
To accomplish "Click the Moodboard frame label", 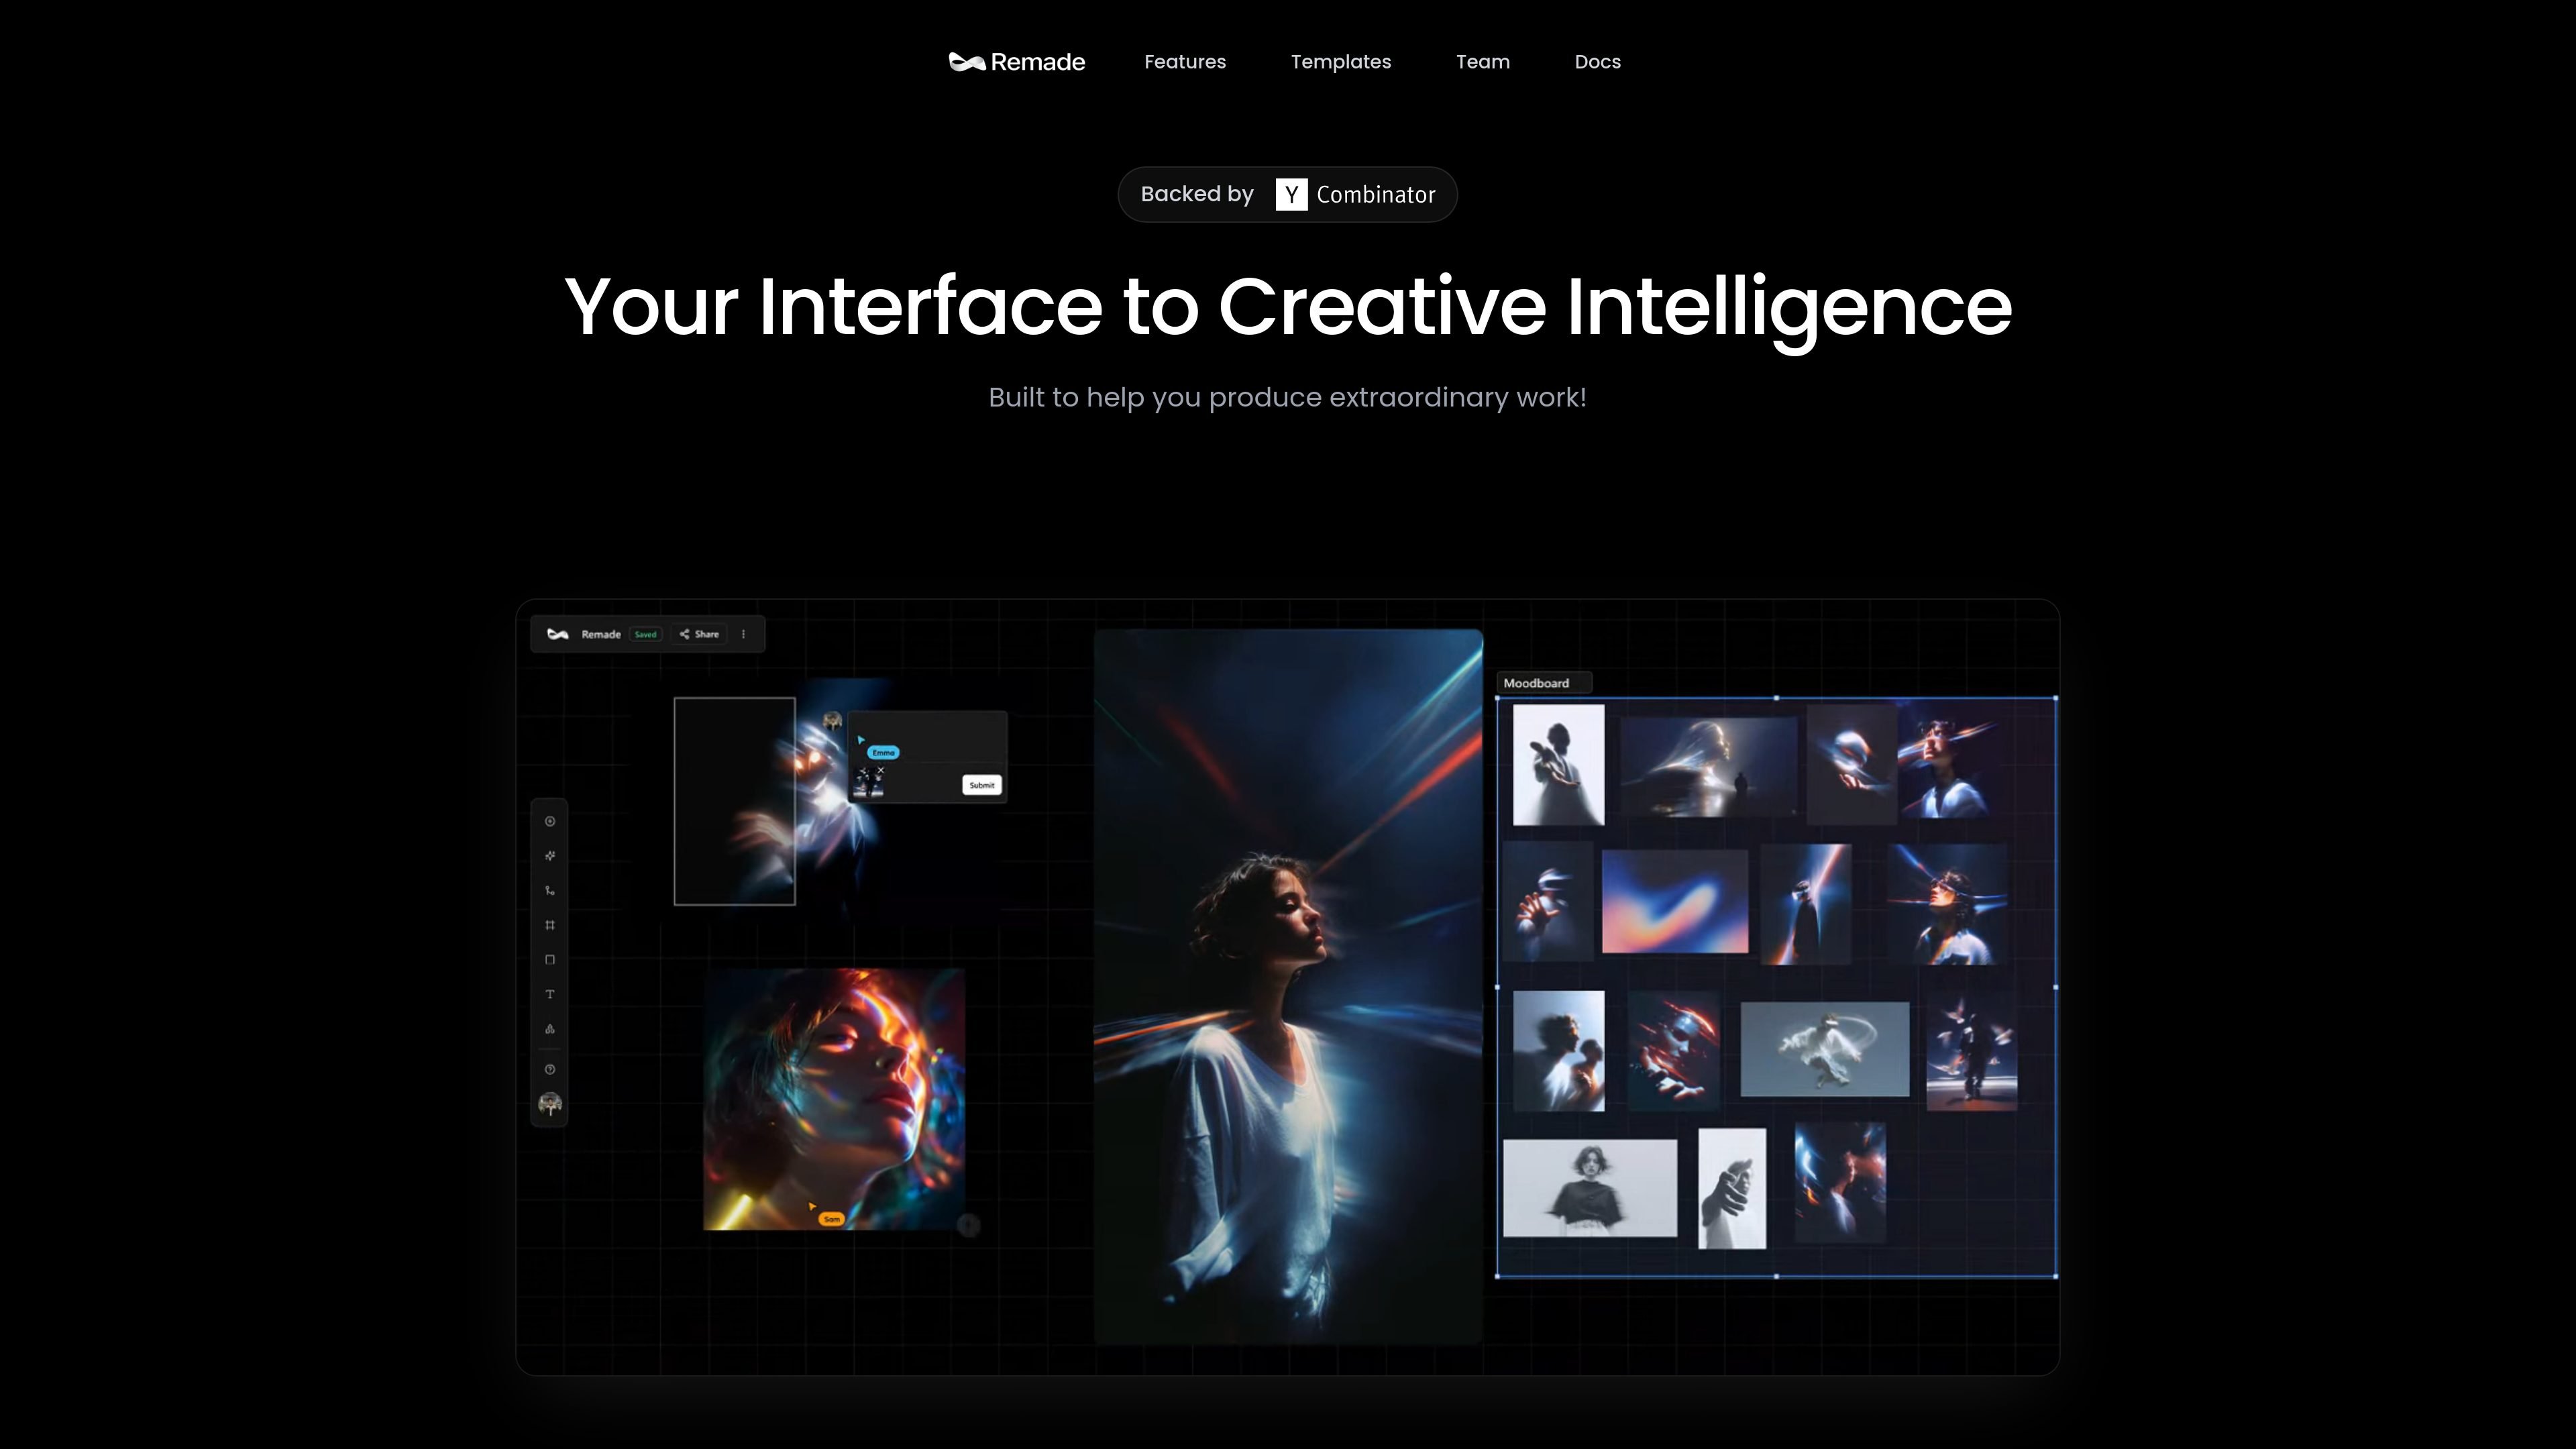I will 1537,683.
